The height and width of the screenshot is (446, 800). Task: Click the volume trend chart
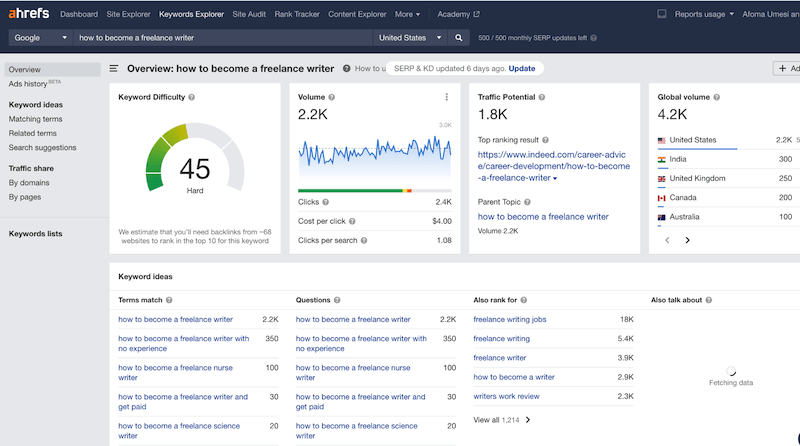(x=374, y=156)
